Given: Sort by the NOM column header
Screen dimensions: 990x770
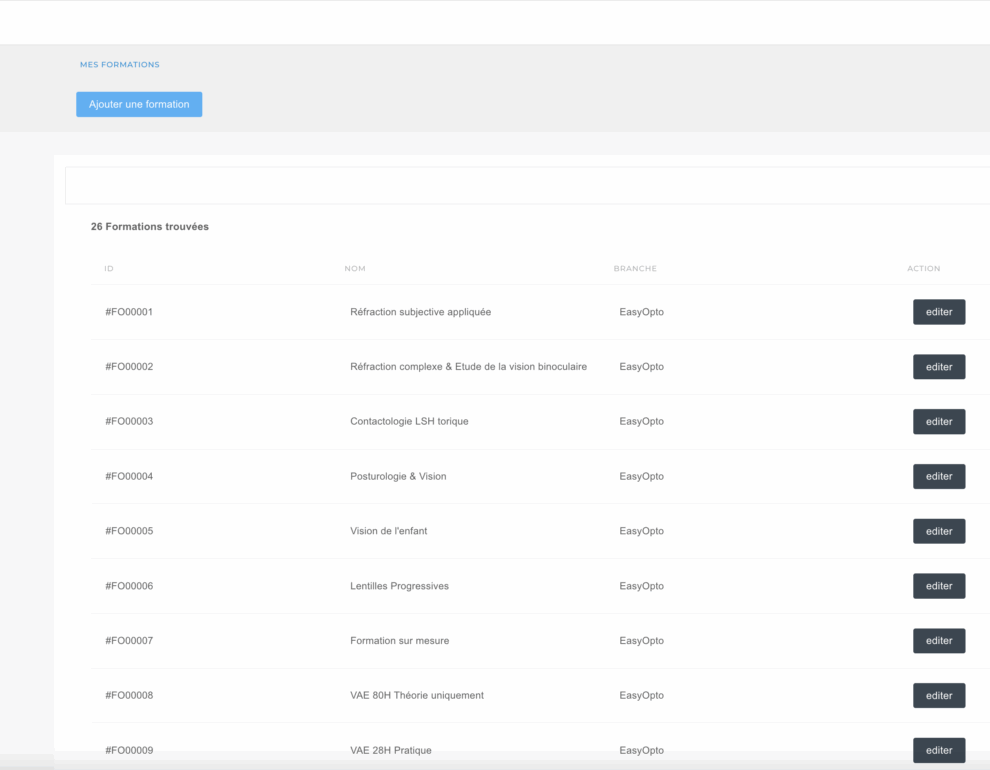Looking at the screenshot, I should coord(355,268).
